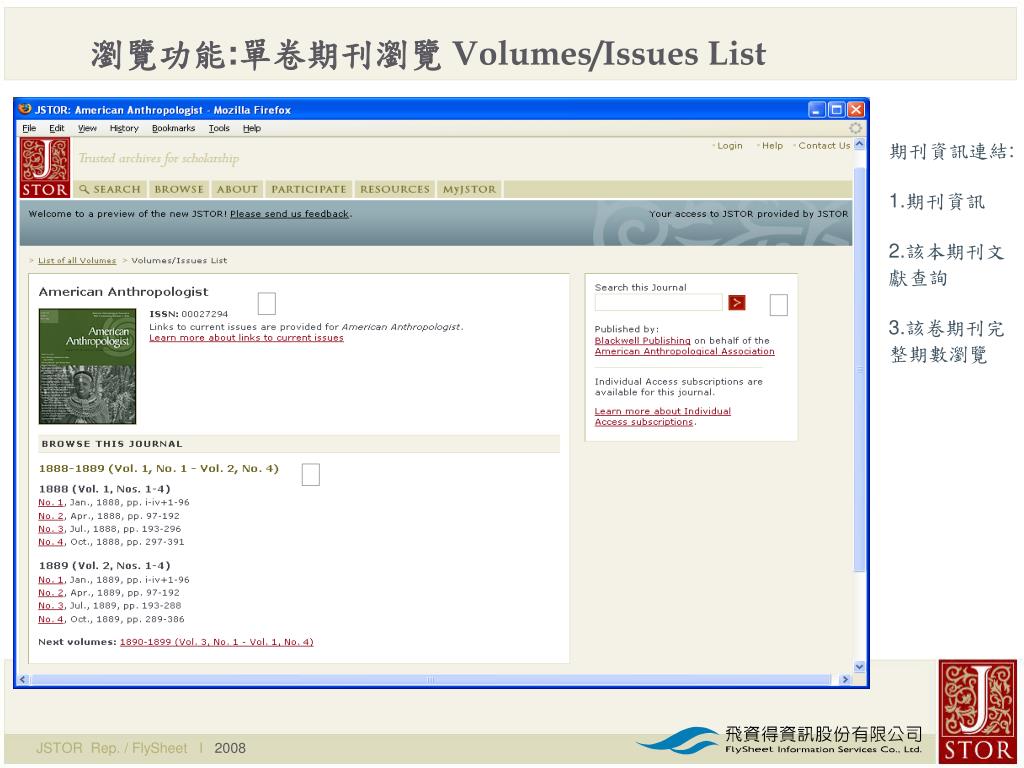Click 'American Anthropologist' journal title text
1024x768 pixels.
(123, 292)
